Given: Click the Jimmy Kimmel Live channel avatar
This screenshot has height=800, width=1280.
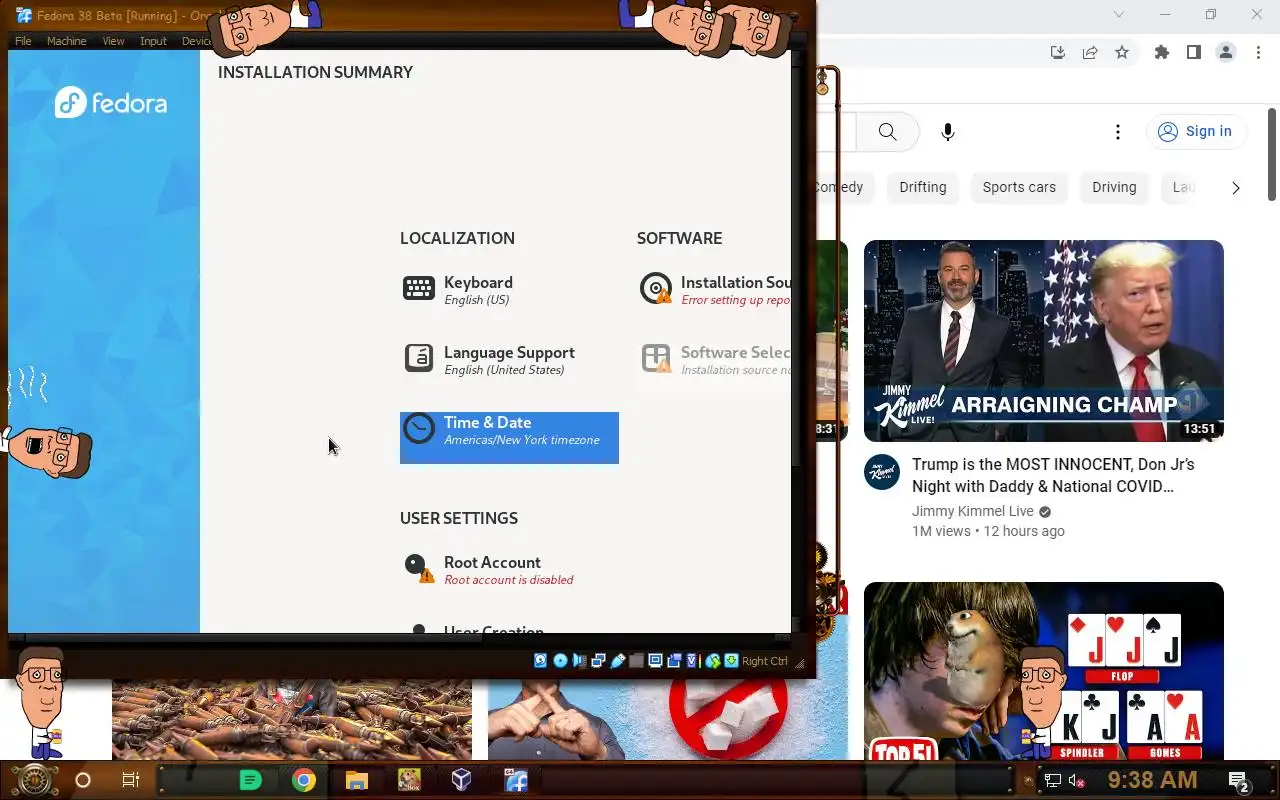Looking at the screenshot, I should pyautogui.click(x=882, y=472).
